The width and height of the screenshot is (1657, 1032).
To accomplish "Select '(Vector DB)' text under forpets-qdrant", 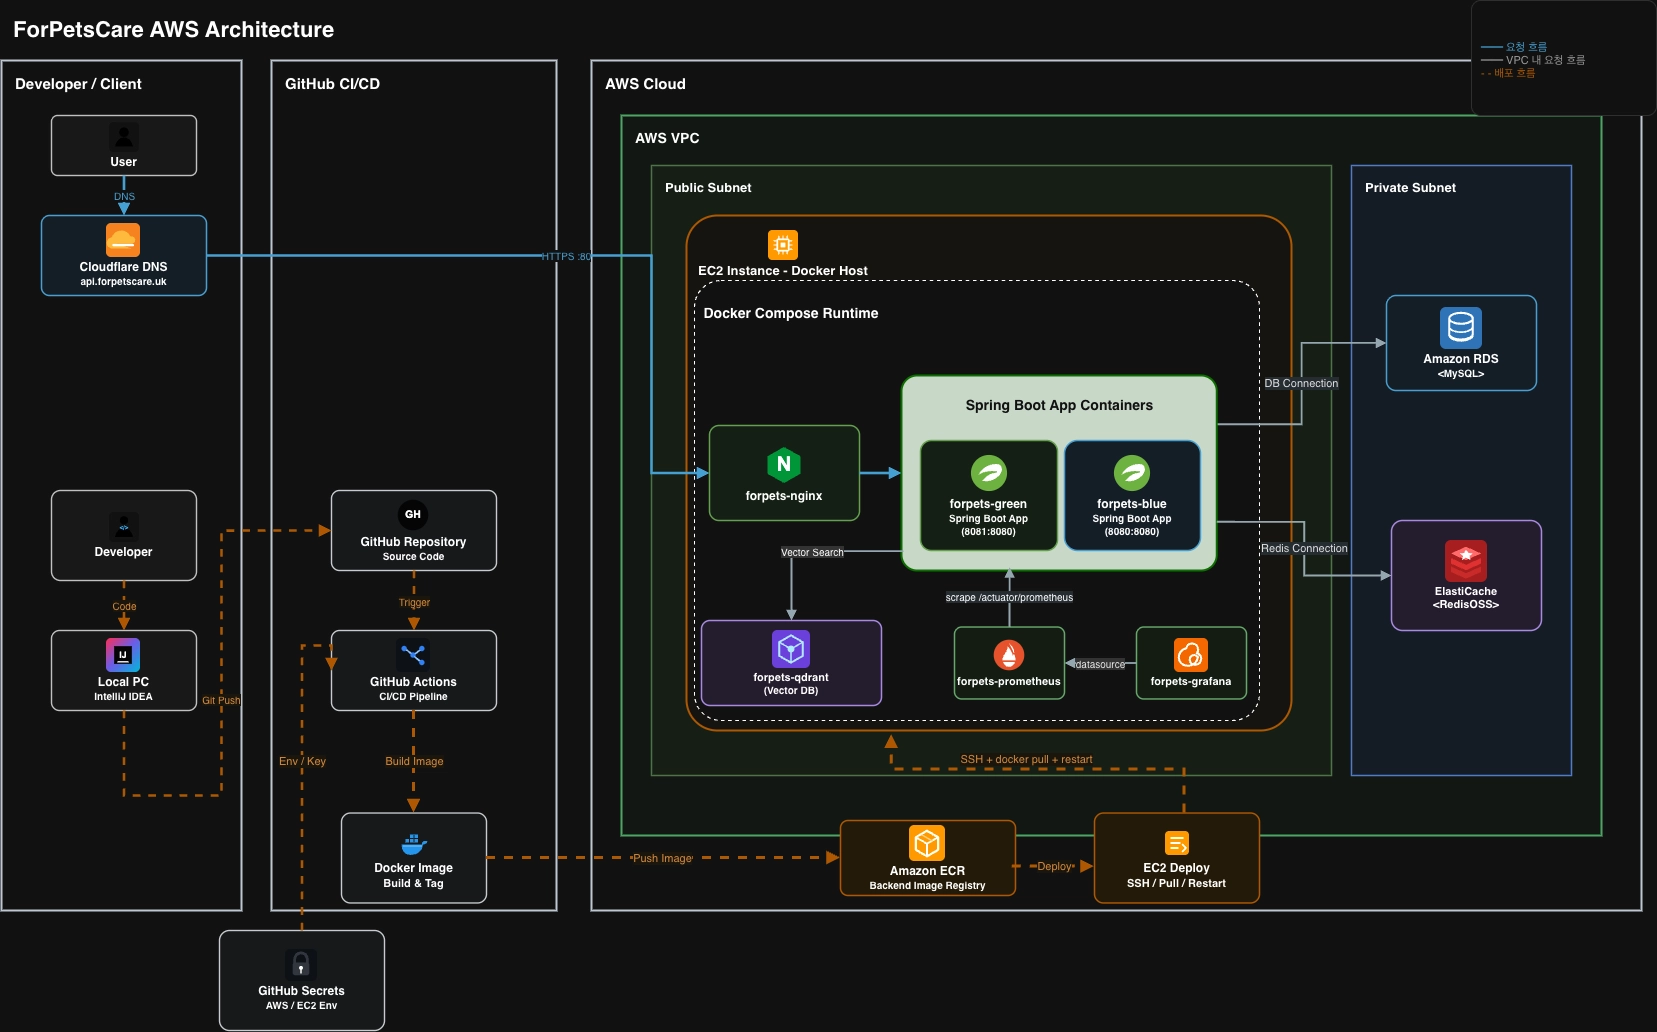I will pos(791,691).
